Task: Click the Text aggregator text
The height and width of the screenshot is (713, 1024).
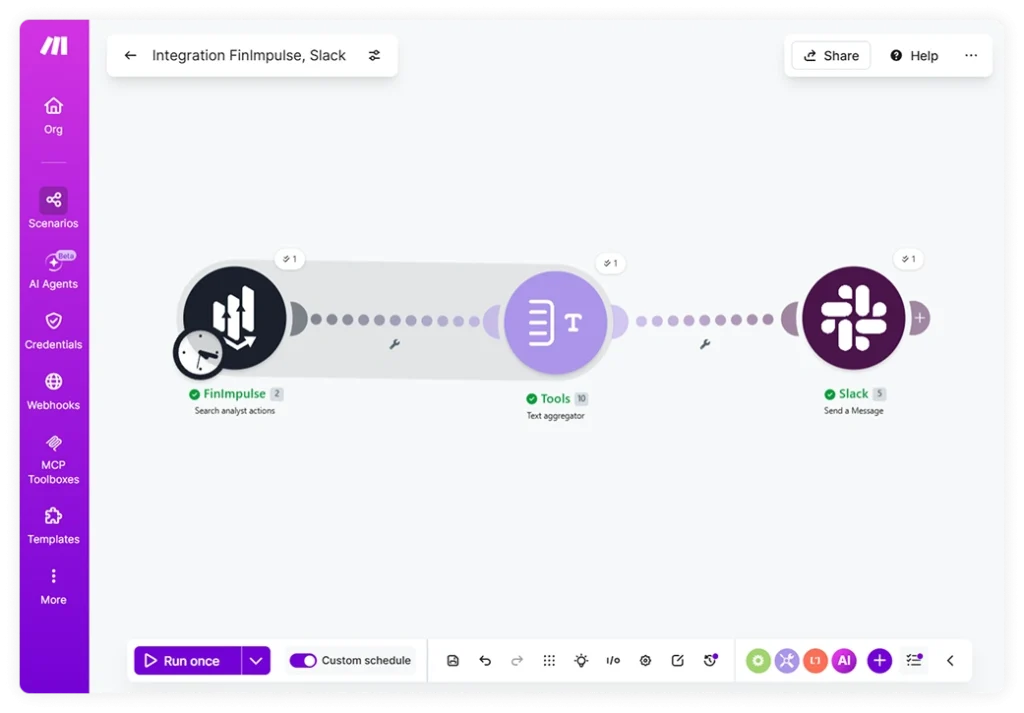Action: coord(556,415)
